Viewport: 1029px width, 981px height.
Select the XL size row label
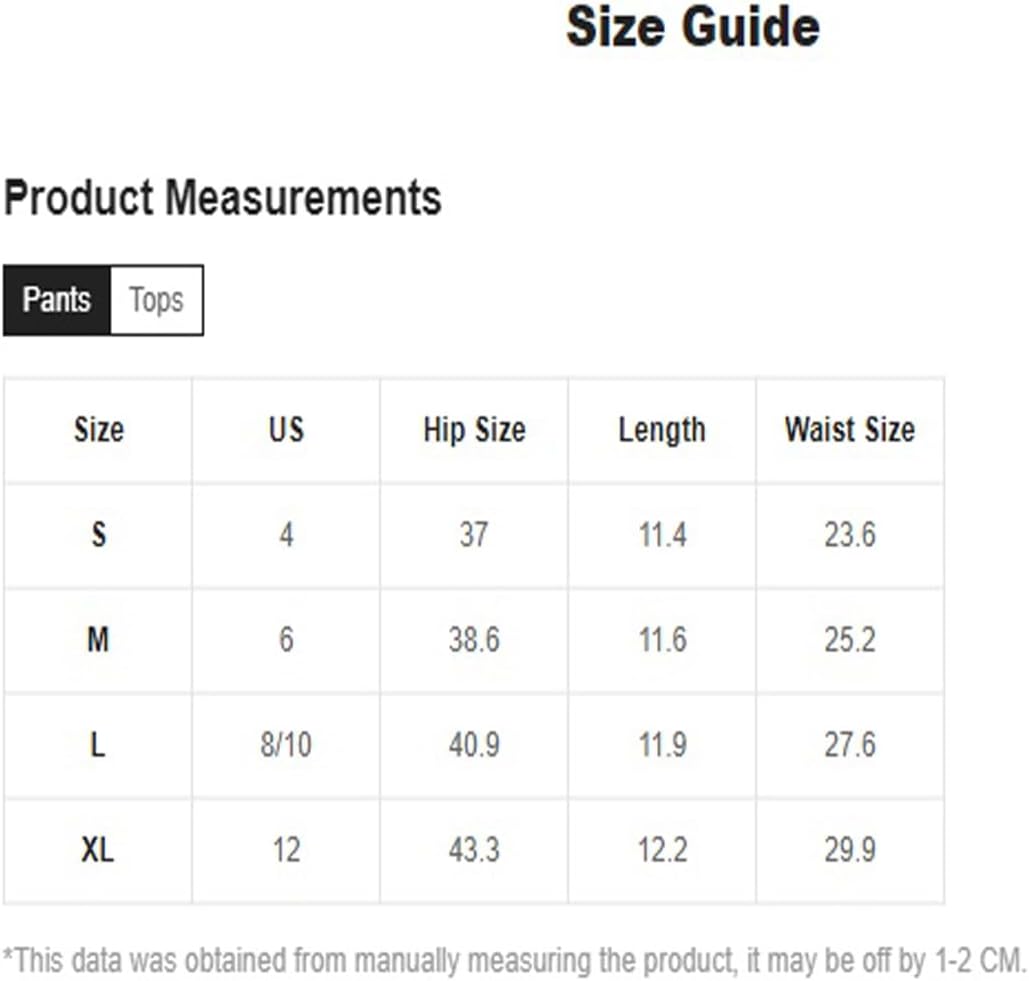pyautogui.click(x=98, y=850)
